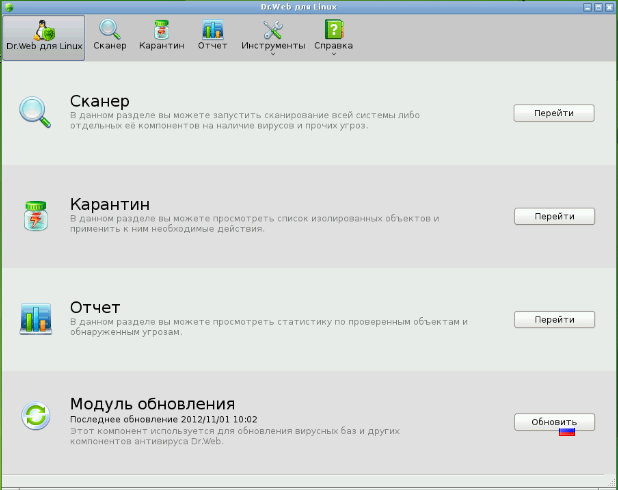Click the large magnifier icon beside Сканер heading
Image resolution: width=618 pixels, height=490 pixels.
[35, 112]
